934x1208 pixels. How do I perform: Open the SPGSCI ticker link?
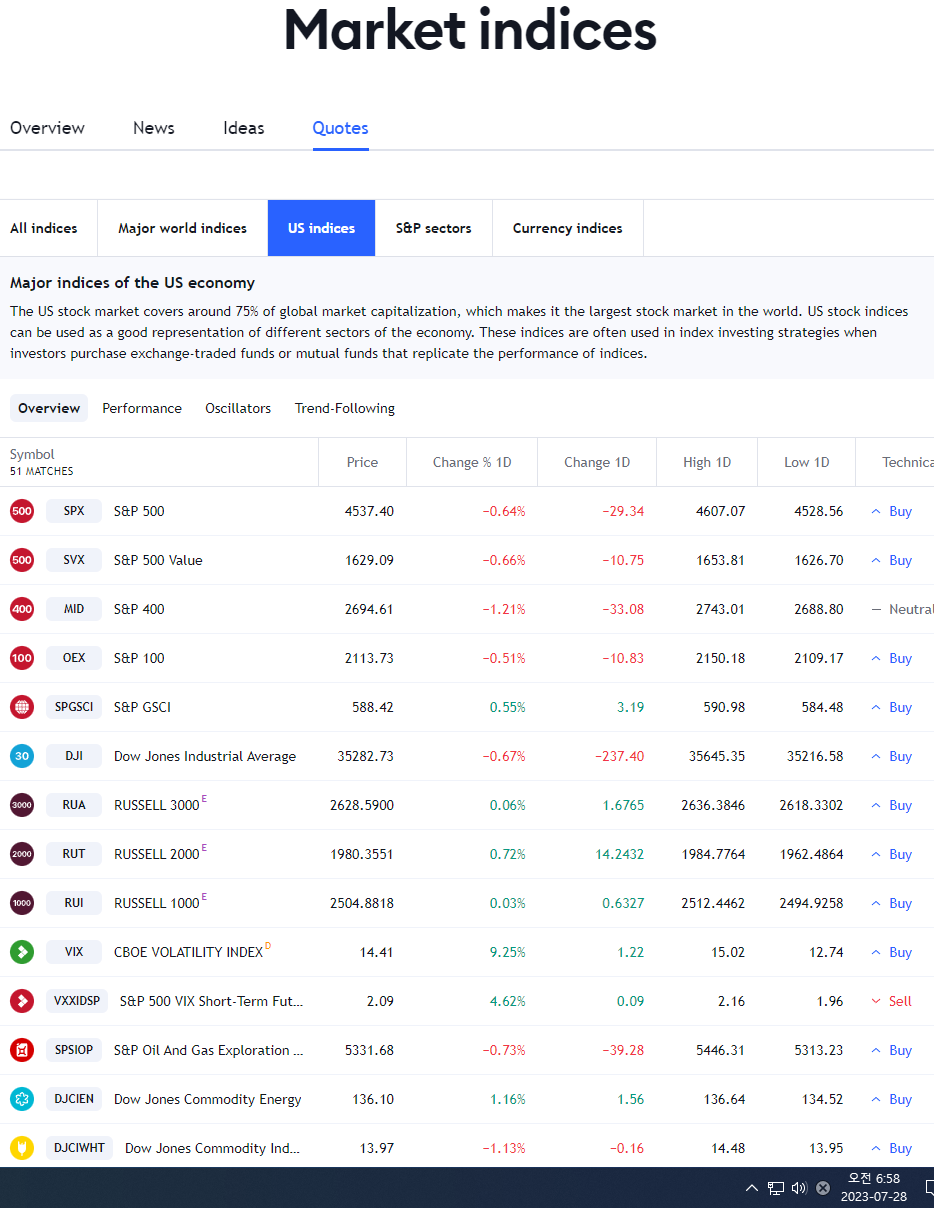[x=74, y=707]
